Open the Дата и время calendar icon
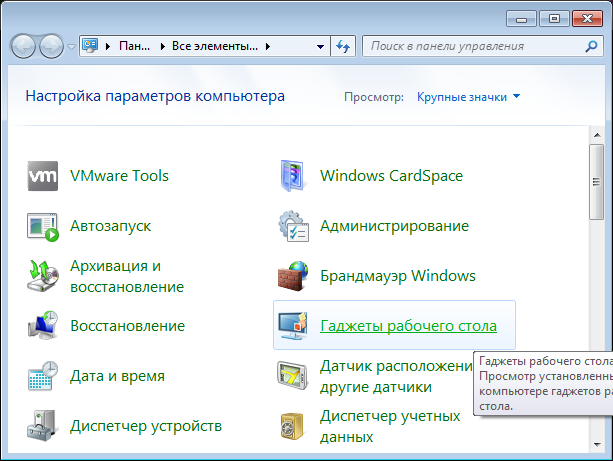 43,376
